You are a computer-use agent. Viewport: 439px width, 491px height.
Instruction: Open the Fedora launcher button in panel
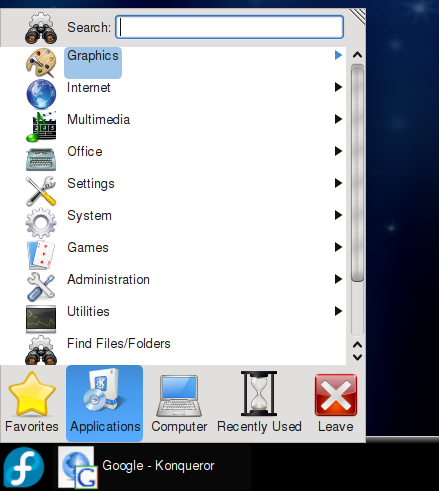point(24,467)
